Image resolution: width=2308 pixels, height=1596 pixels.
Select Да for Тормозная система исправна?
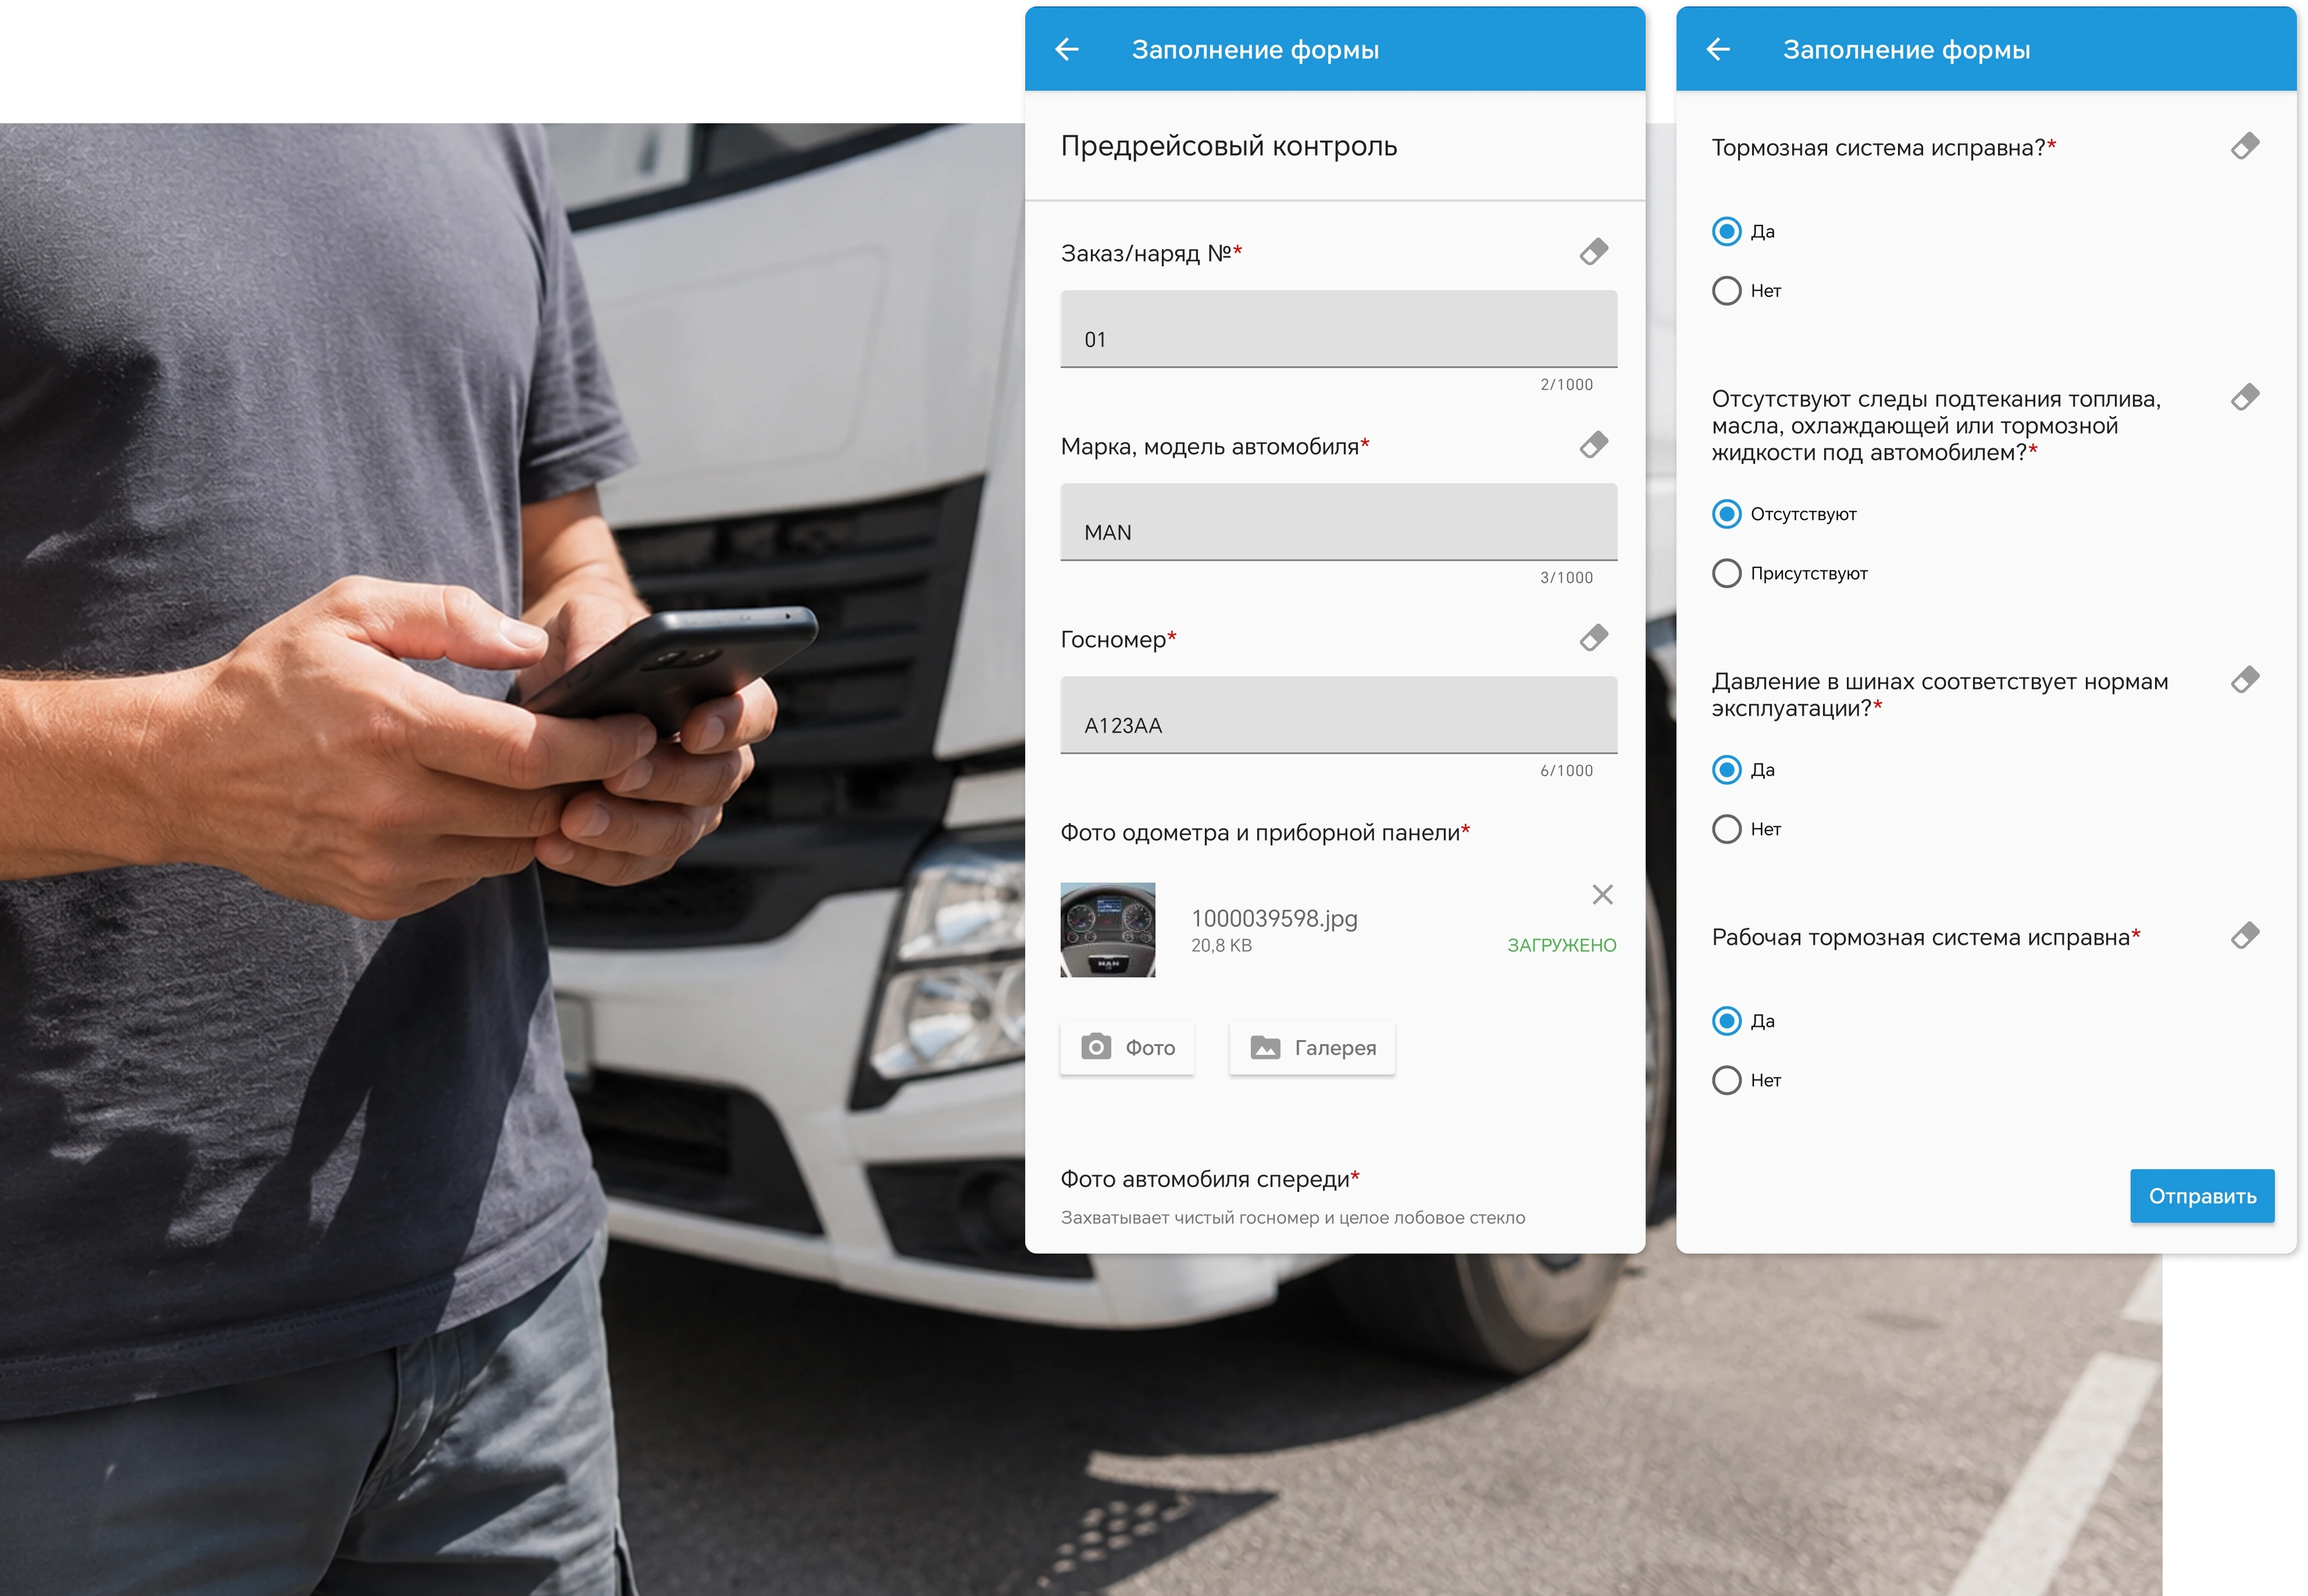tap(1727, 232)
